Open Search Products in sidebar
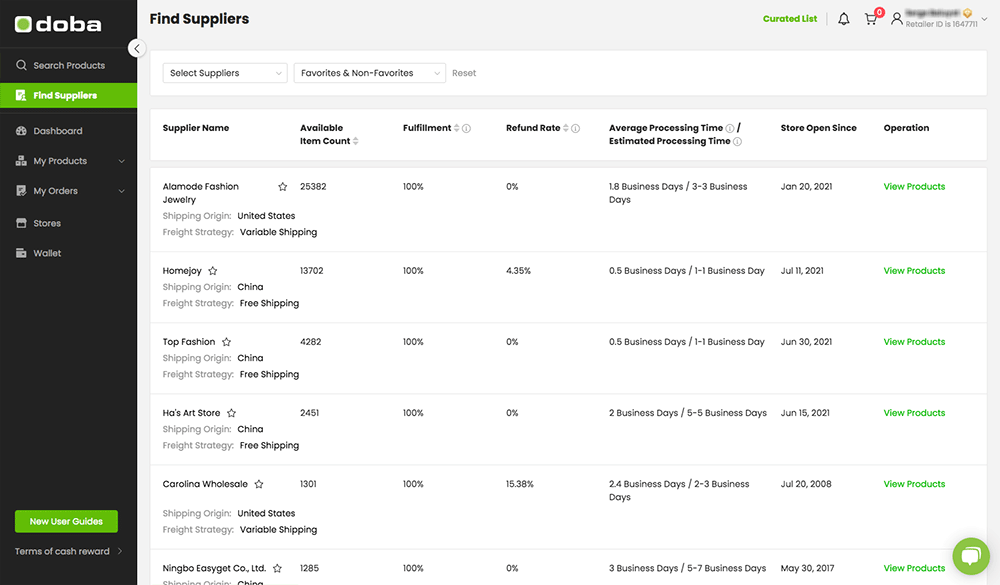 (68, 65)
